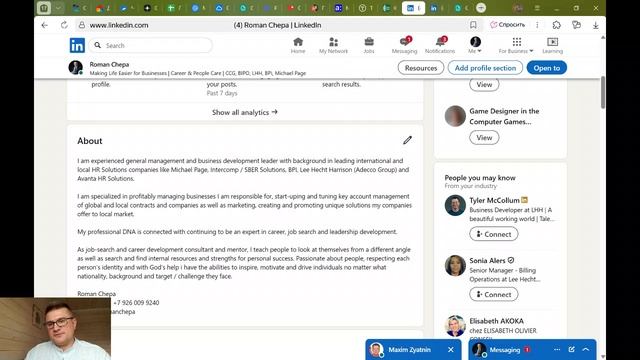Click the page vertical scrollbar thumb
This screenshot has width=640, height=360.
[x=603, y=92]
